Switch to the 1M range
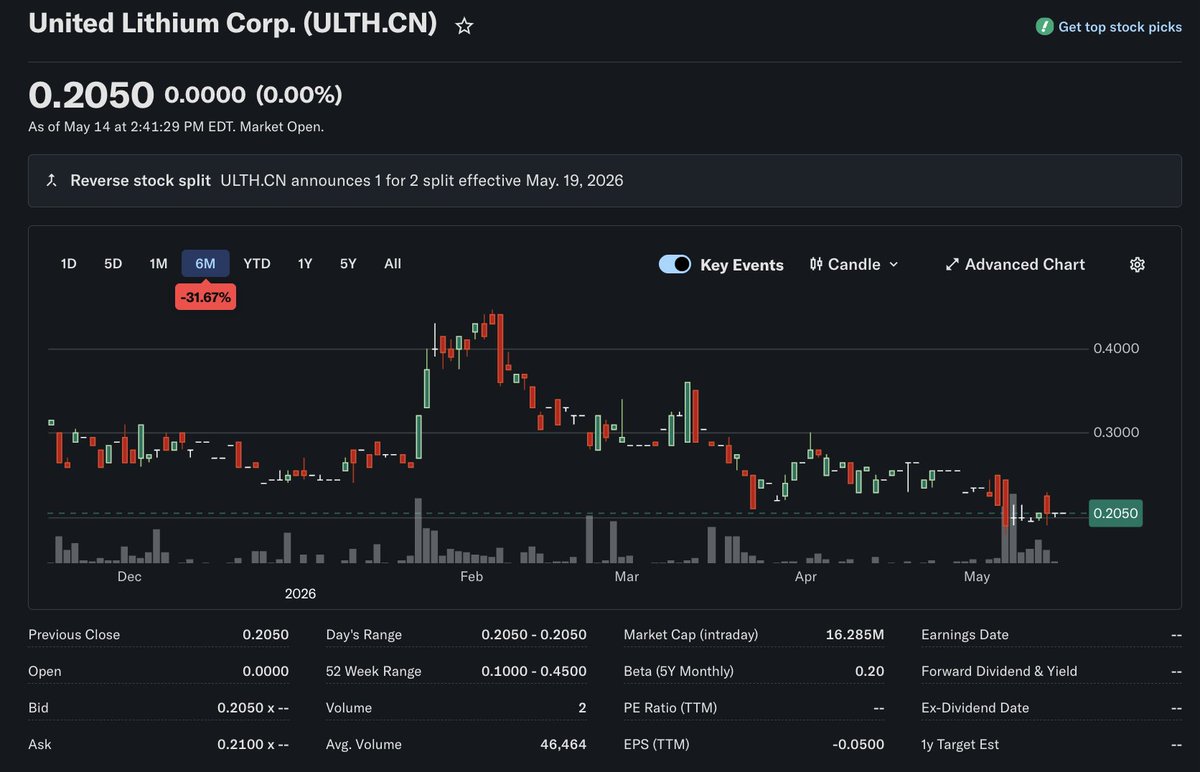The image size is (1200, 772). [158, 264]
